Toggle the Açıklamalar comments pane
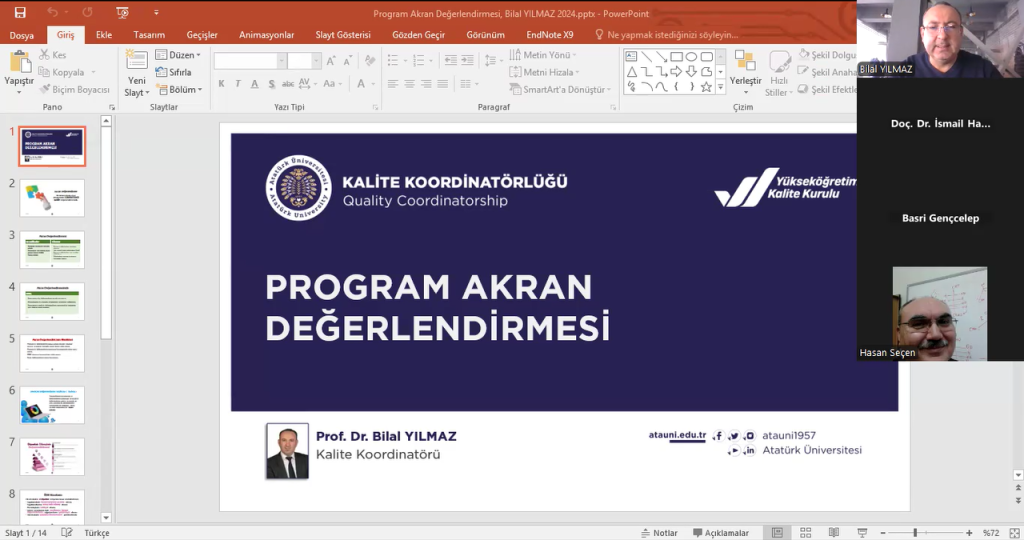This screenshot has height=540, width=1024. click(720, 533)
